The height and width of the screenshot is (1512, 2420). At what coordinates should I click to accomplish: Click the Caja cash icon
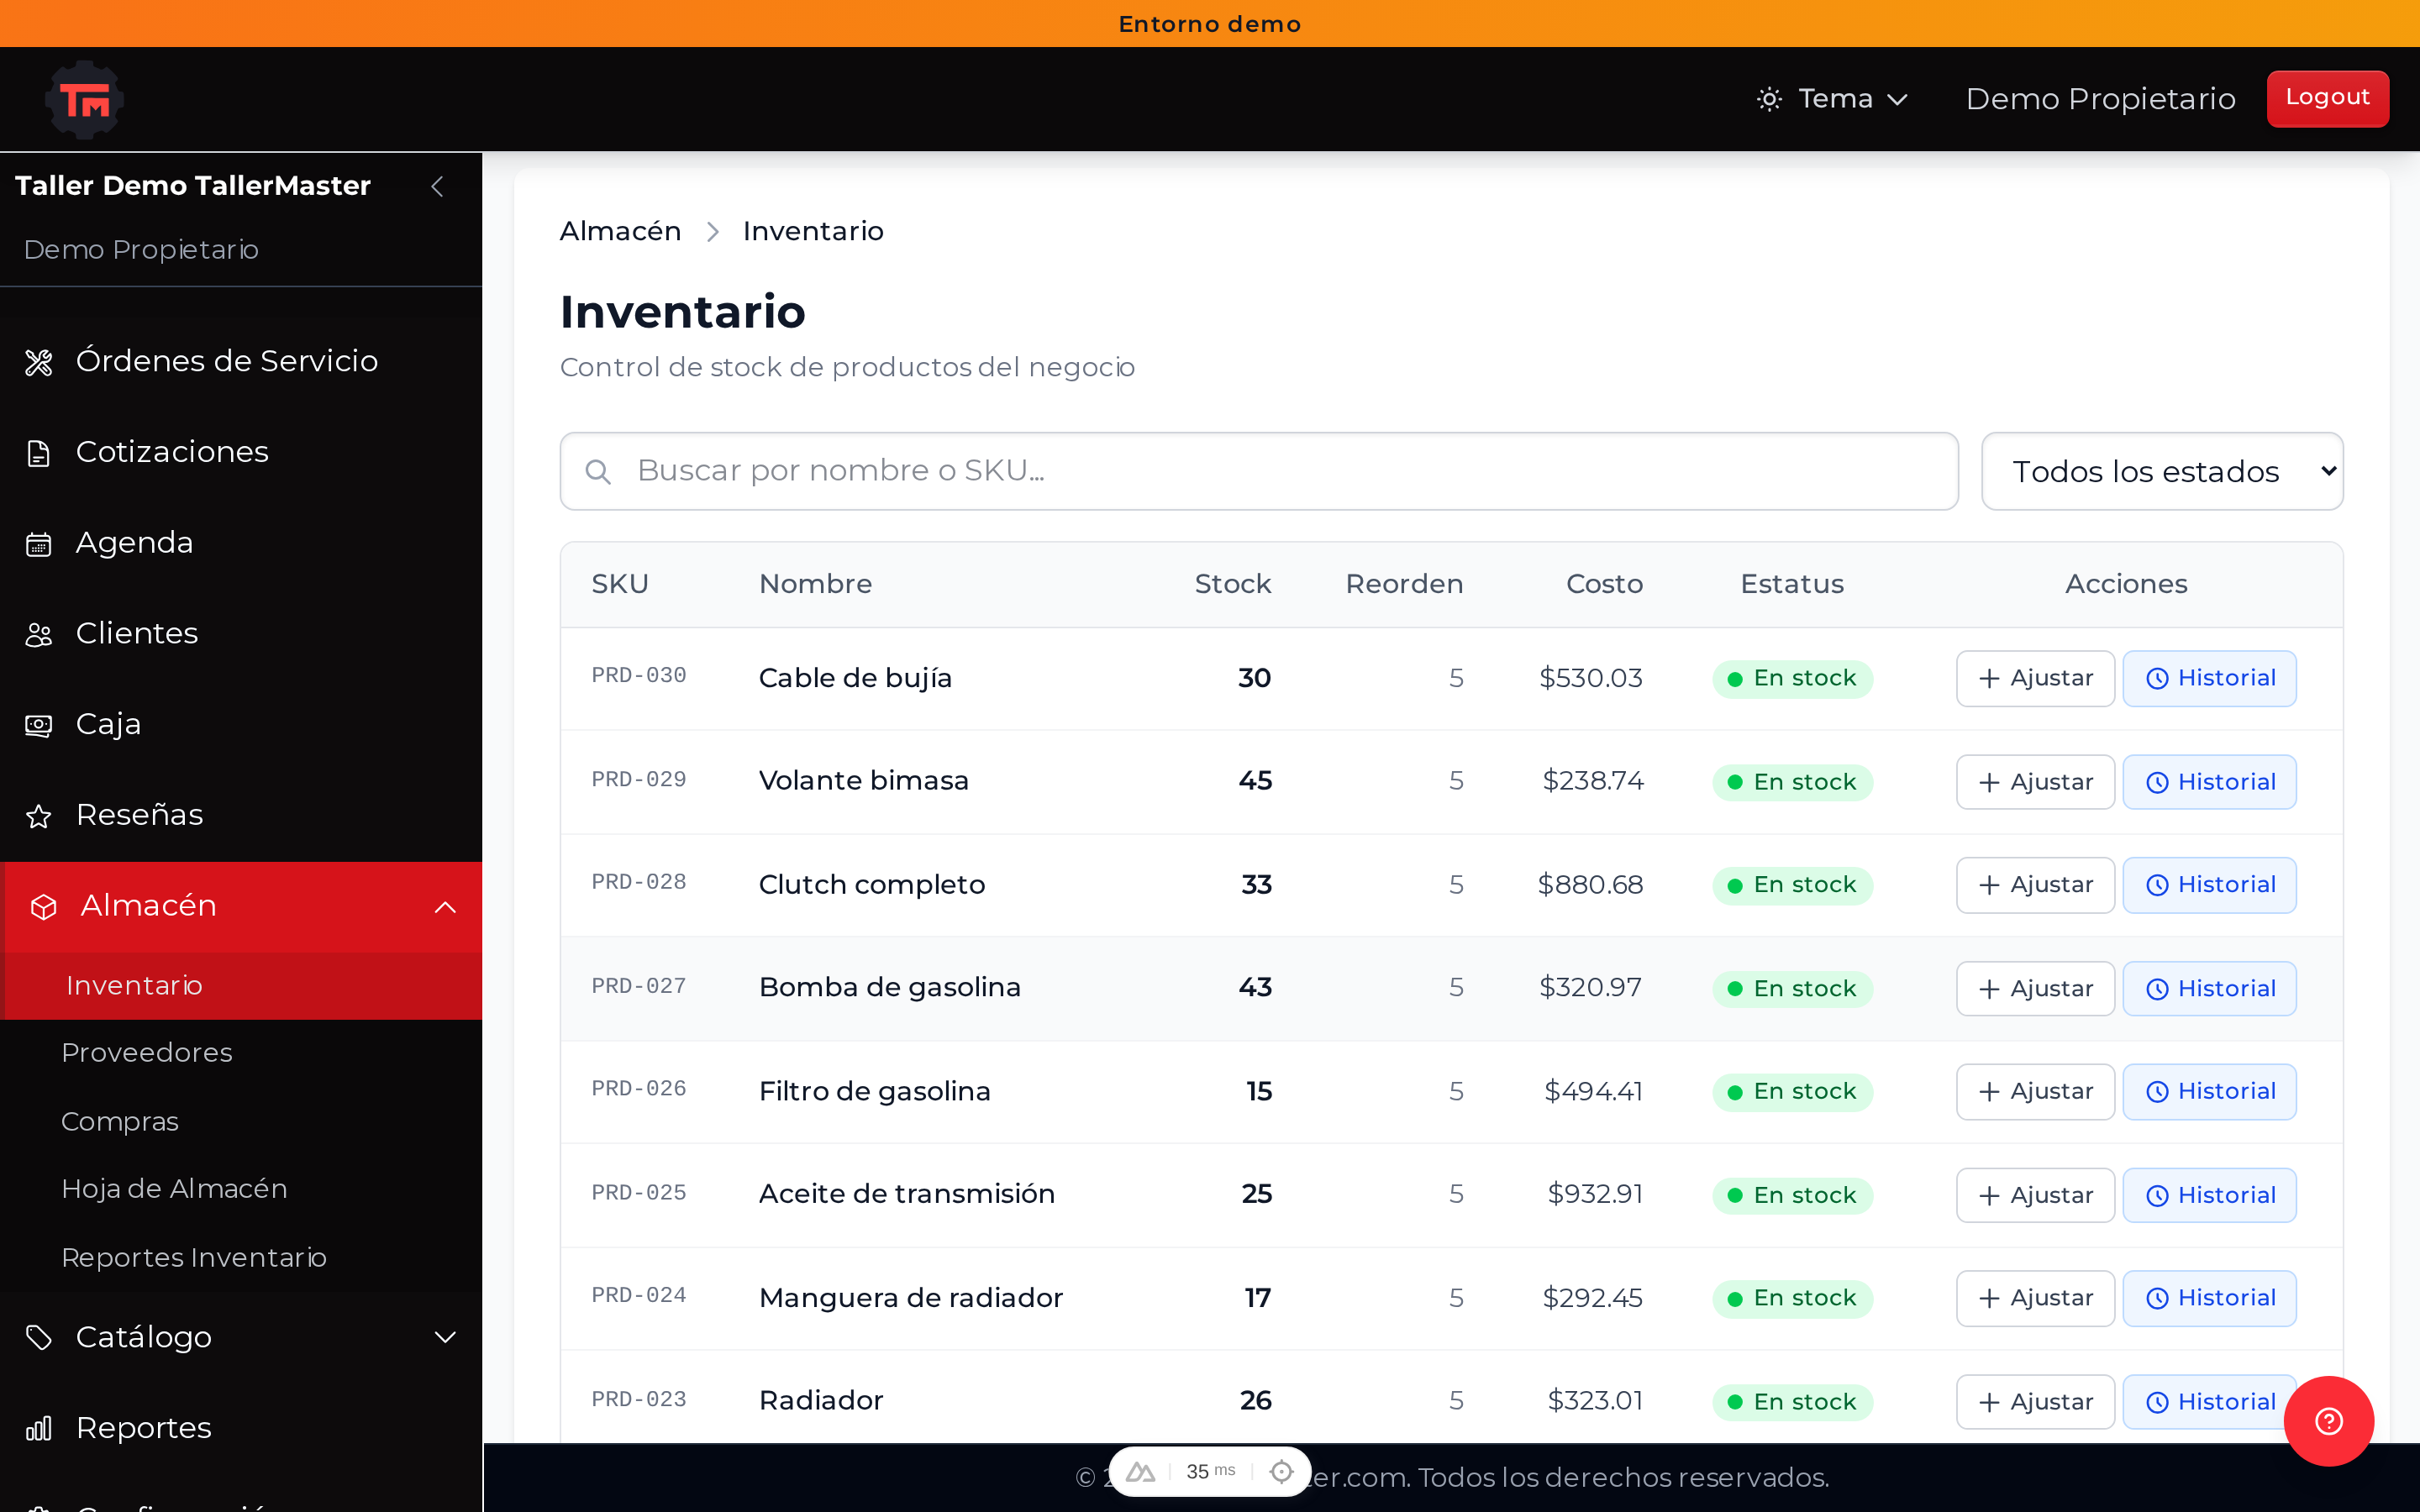(39, 726)
